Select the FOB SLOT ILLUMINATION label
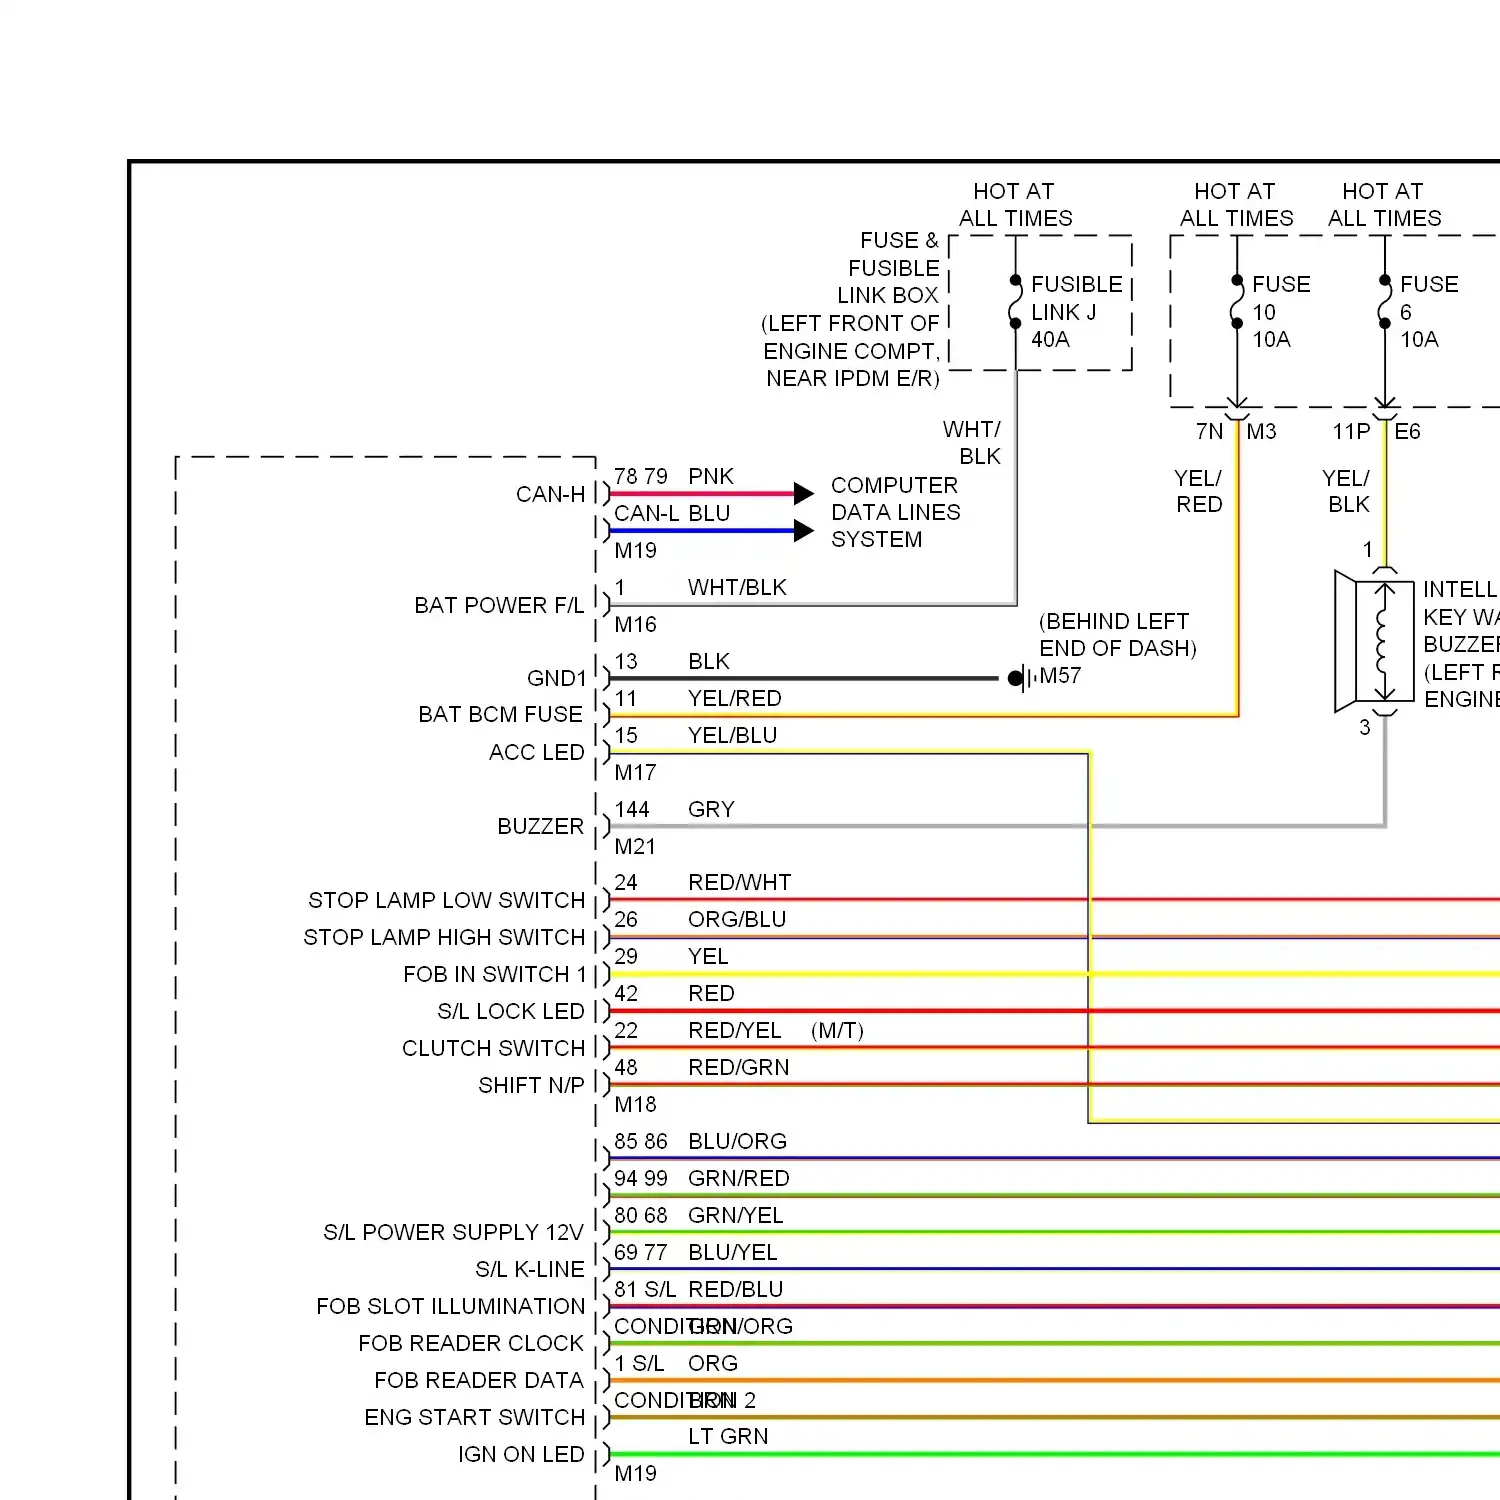1500x1500 pixels. (450, 1306)
